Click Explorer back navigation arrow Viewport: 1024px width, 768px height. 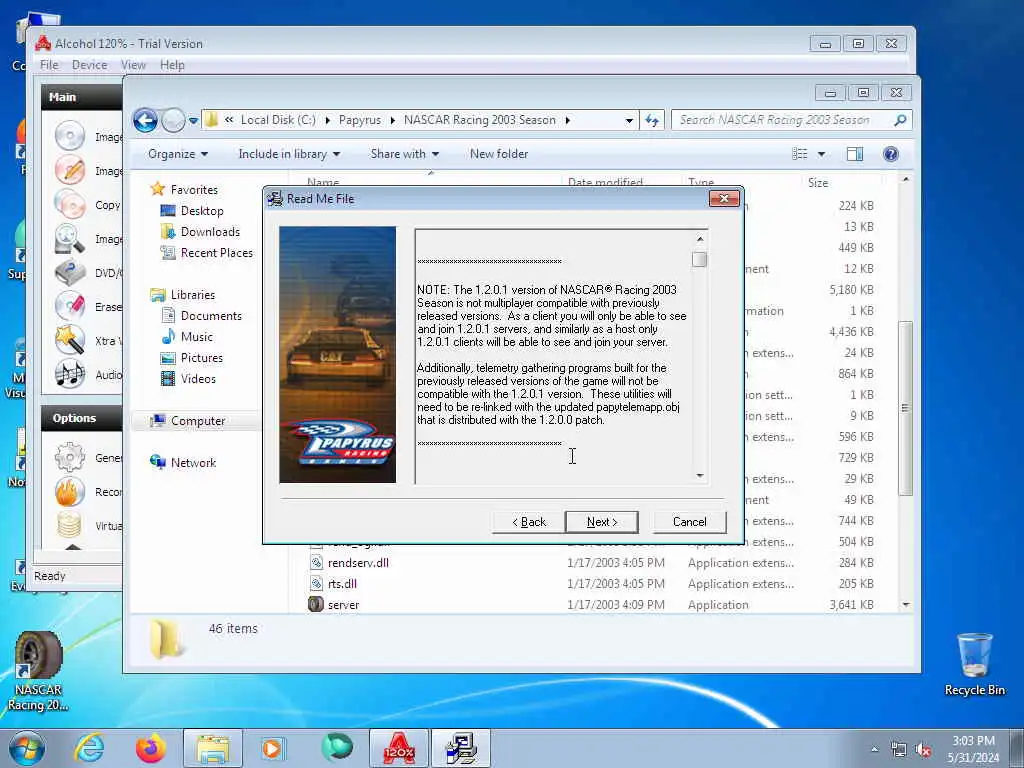click(145, 120)
